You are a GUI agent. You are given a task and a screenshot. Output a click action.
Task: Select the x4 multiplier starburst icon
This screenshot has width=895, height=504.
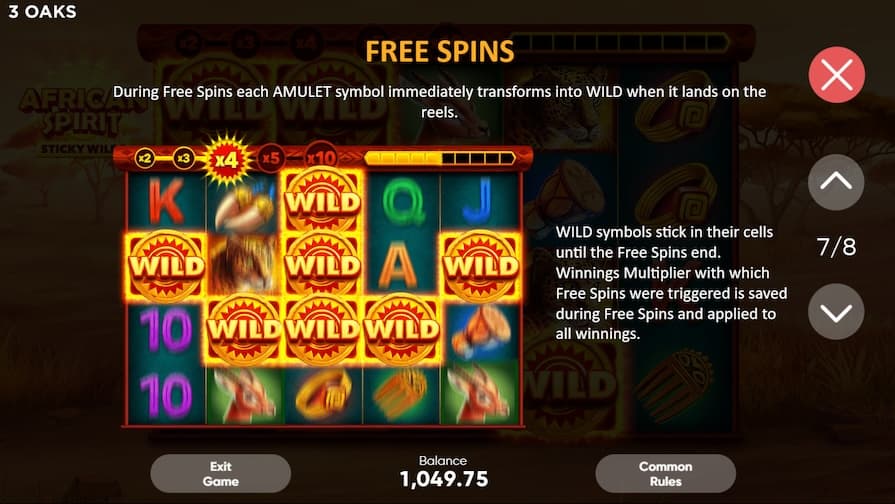(227, 159)
